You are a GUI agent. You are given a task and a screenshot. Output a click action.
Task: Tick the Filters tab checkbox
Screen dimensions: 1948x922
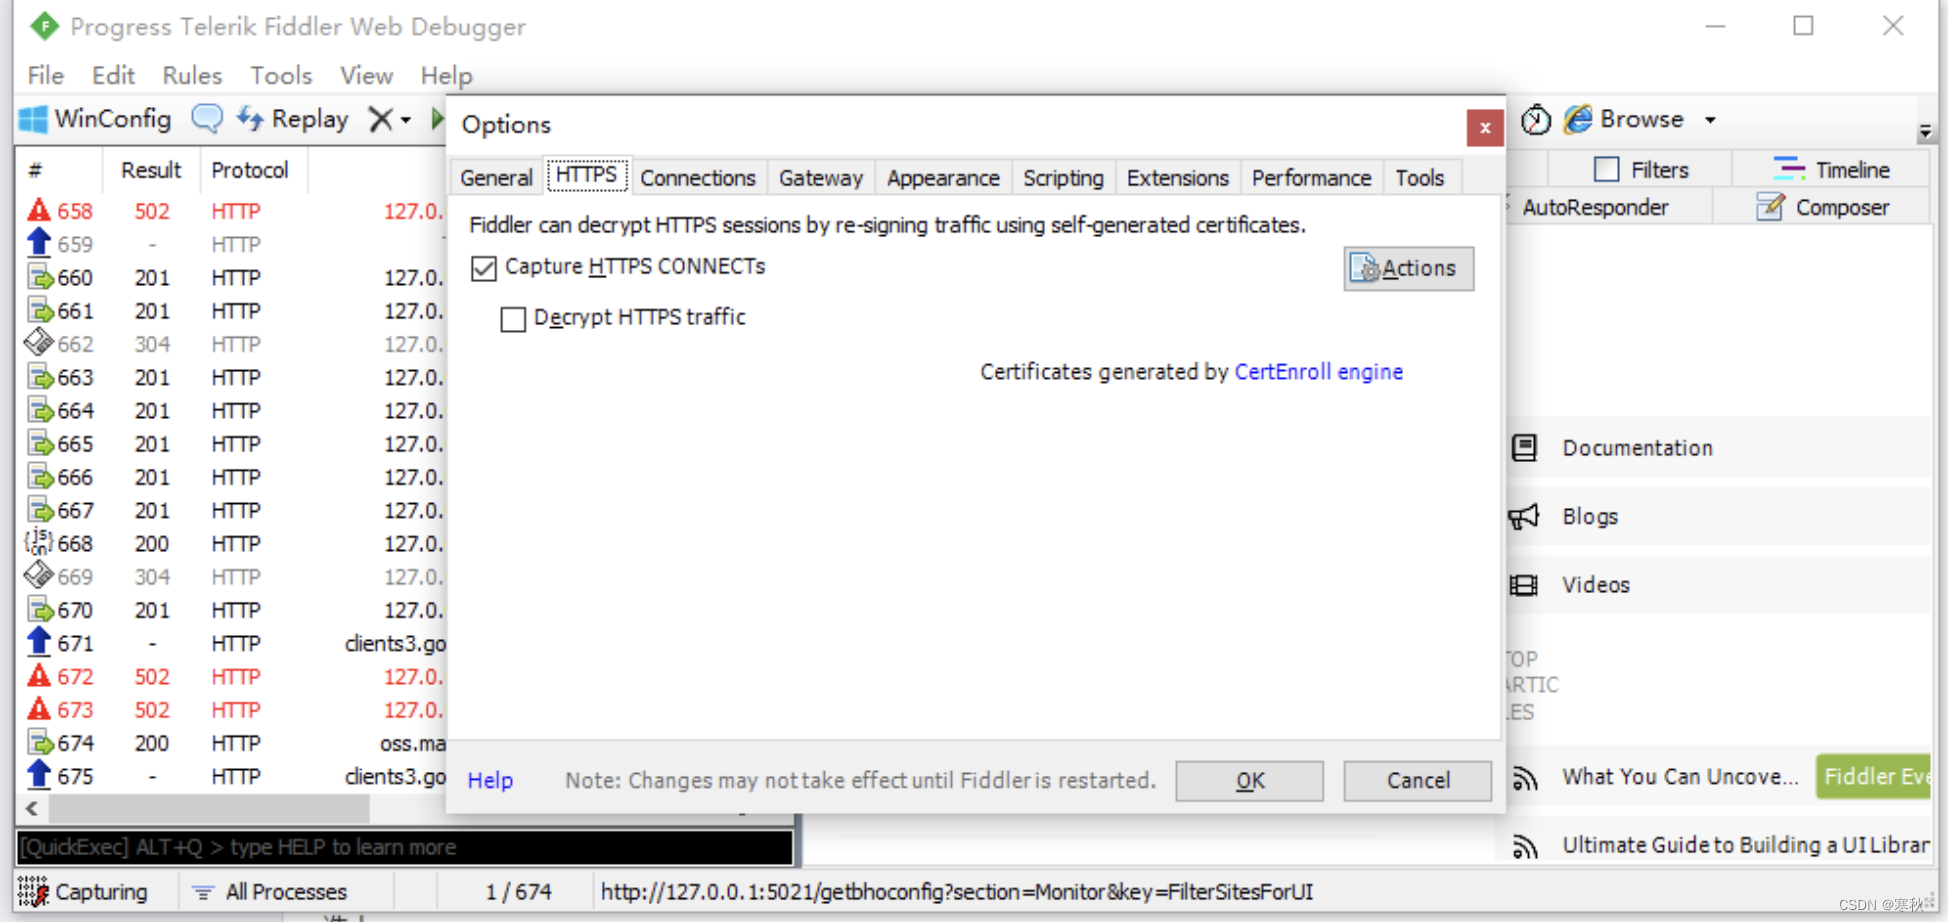pos(1606,169)
